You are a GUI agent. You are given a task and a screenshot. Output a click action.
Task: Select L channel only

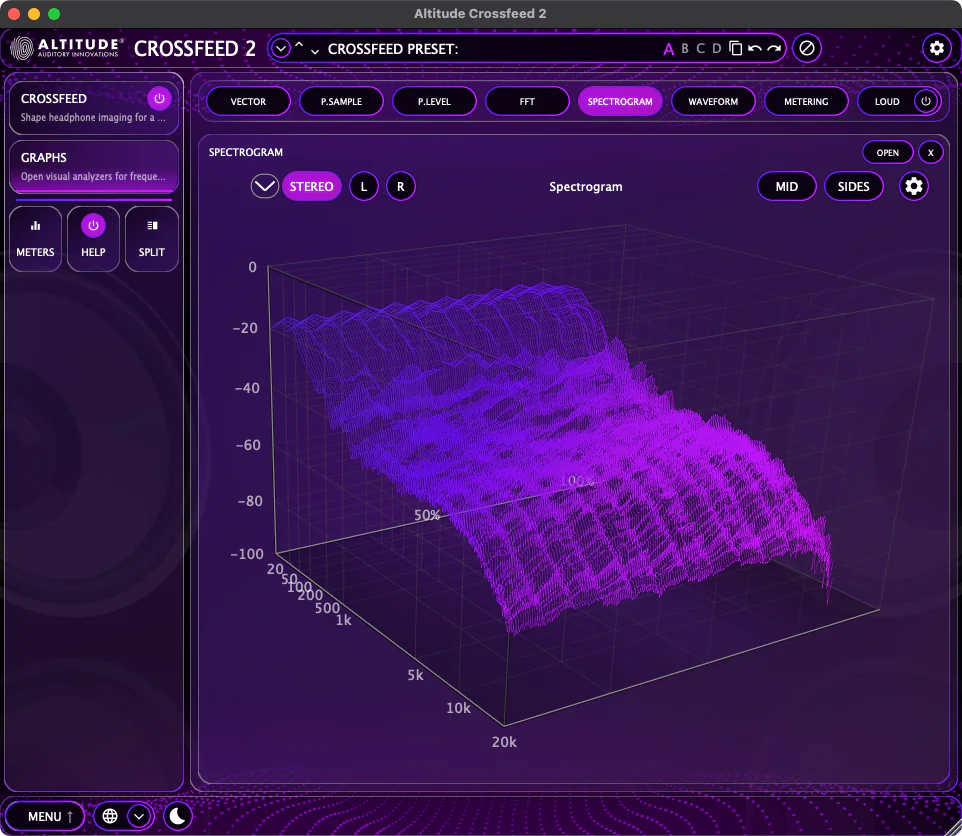364,186
